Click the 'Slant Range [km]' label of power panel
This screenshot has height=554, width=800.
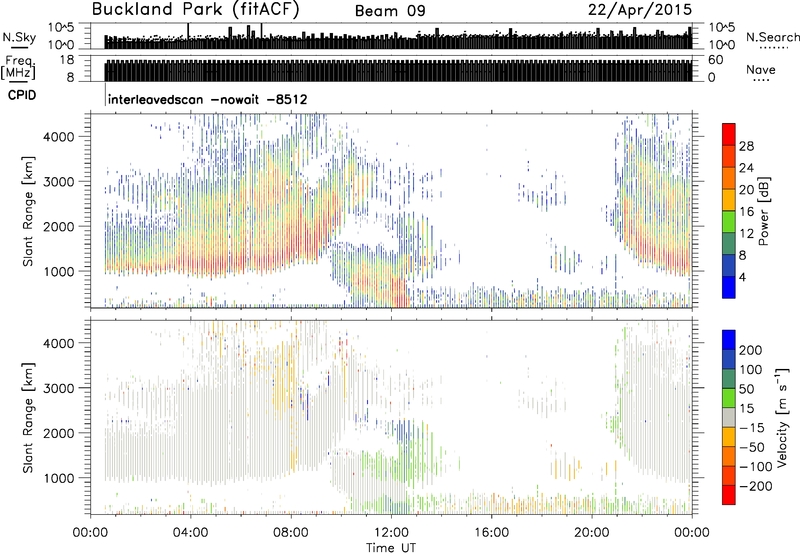(28, 211)
